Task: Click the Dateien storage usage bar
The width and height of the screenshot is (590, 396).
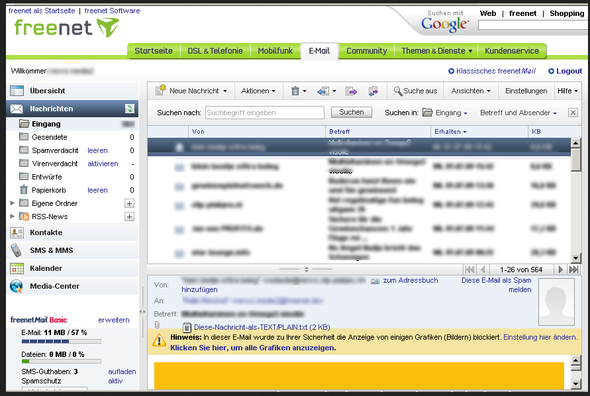Action: point(61,361)
